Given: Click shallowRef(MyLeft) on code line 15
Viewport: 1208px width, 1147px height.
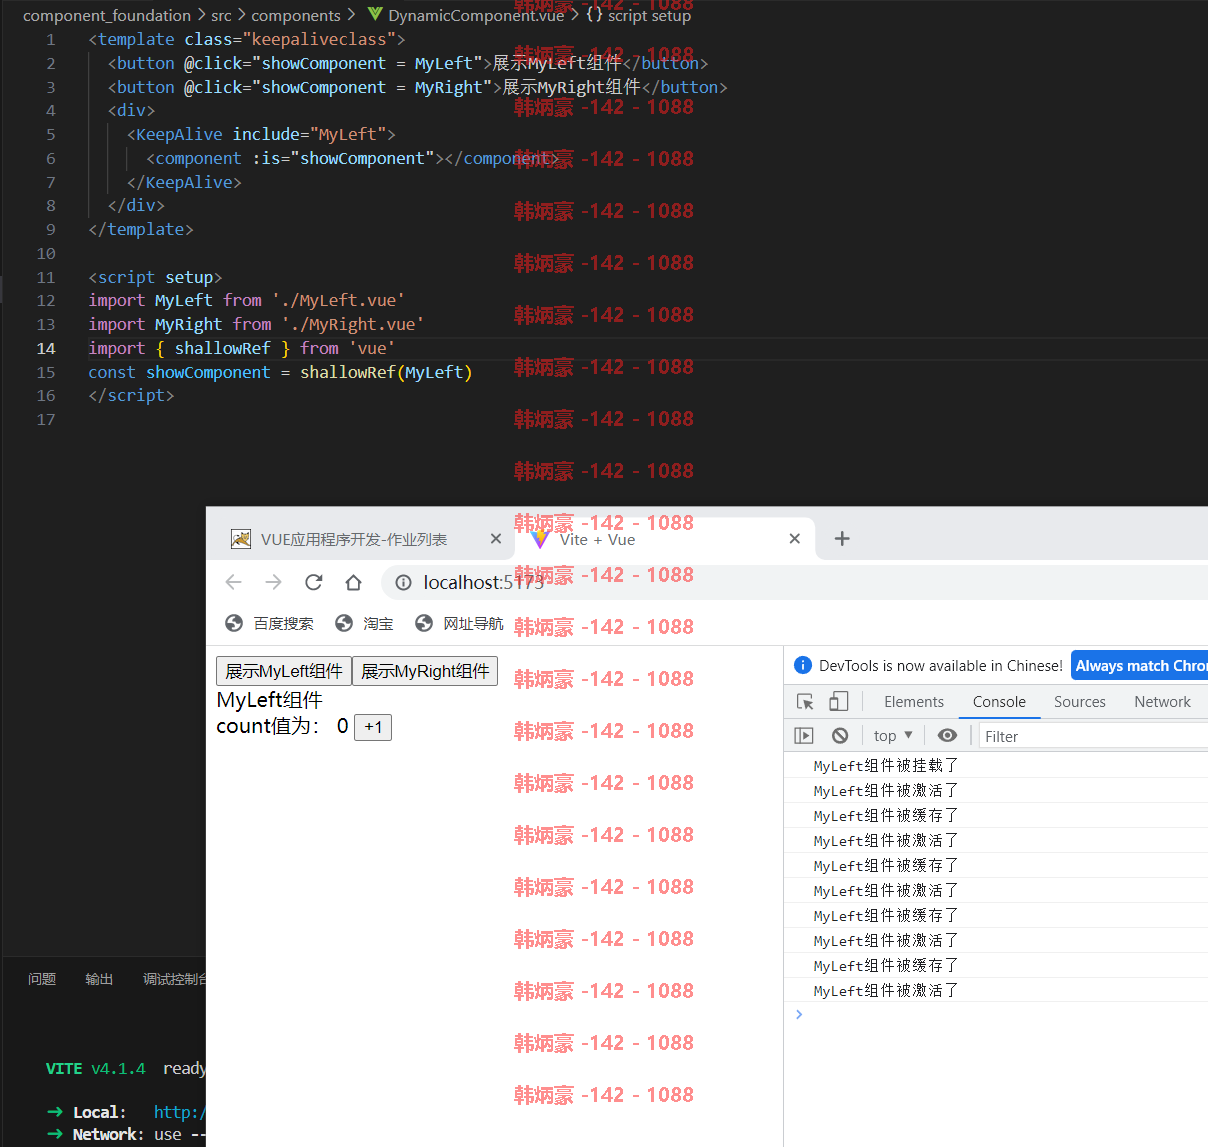Looking at the screenshot, I should coord(386,372).
